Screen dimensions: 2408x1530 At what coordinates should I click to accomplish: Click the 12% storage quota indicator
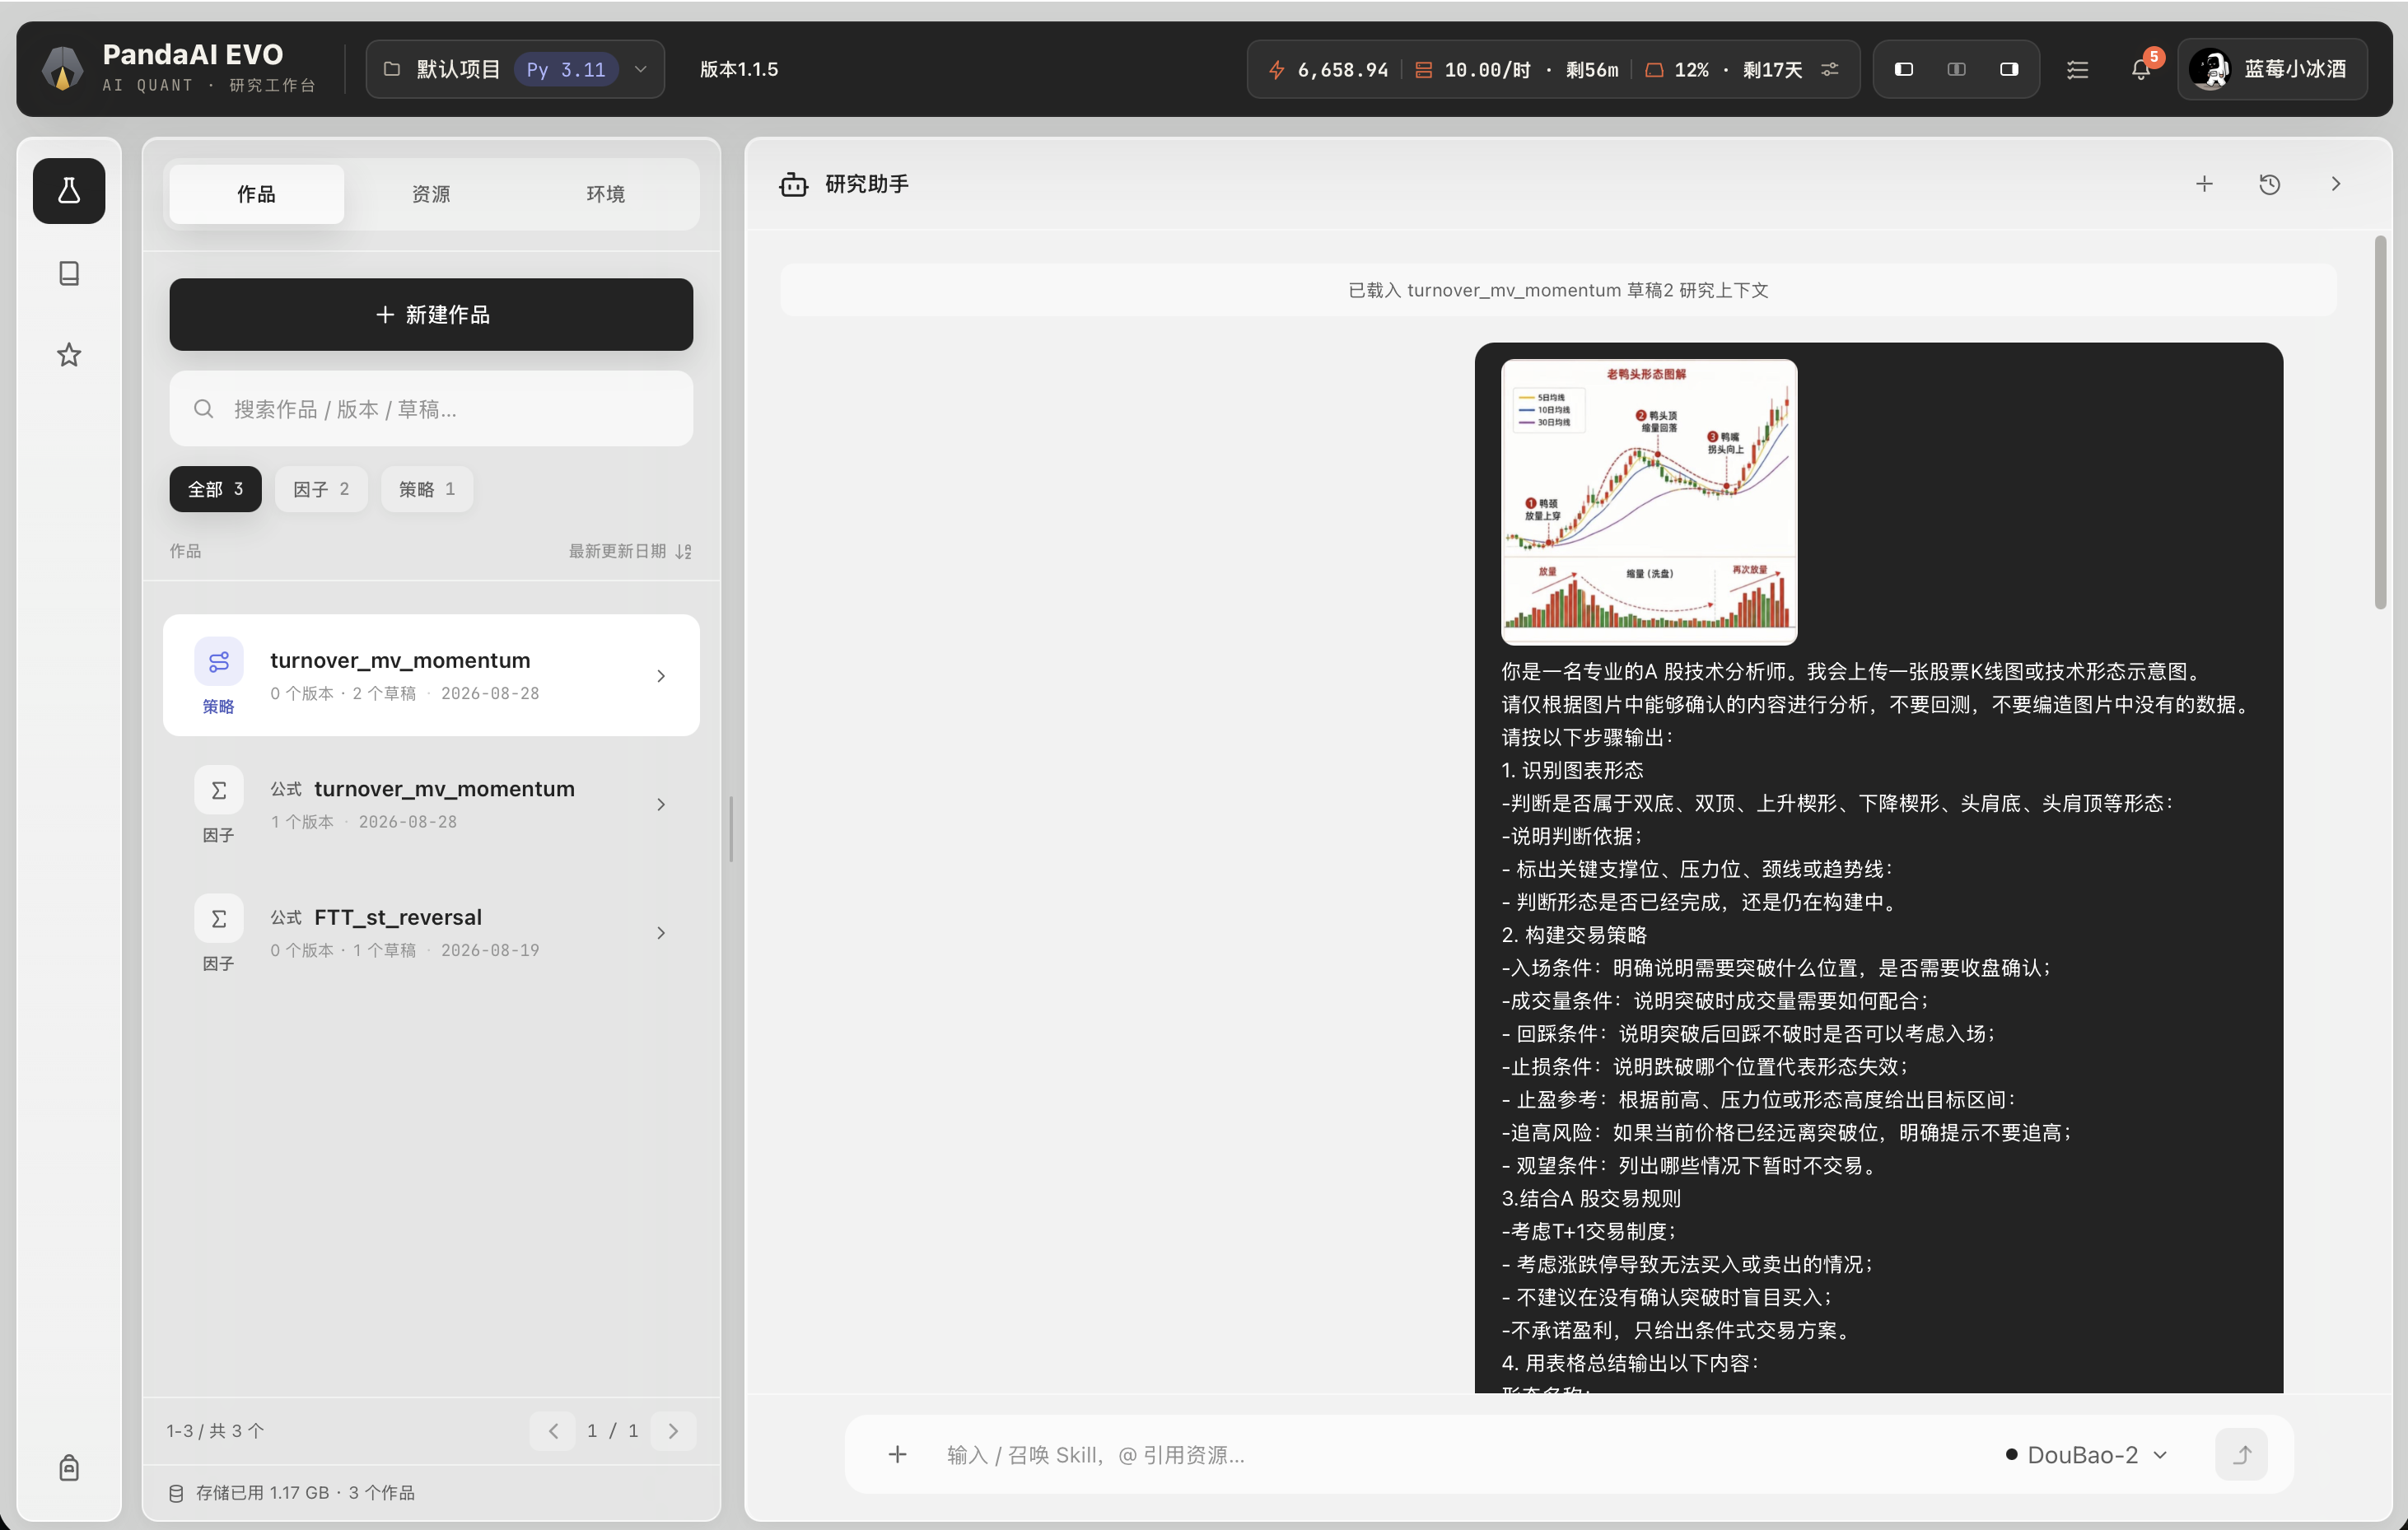click(x=1724, y=69)
